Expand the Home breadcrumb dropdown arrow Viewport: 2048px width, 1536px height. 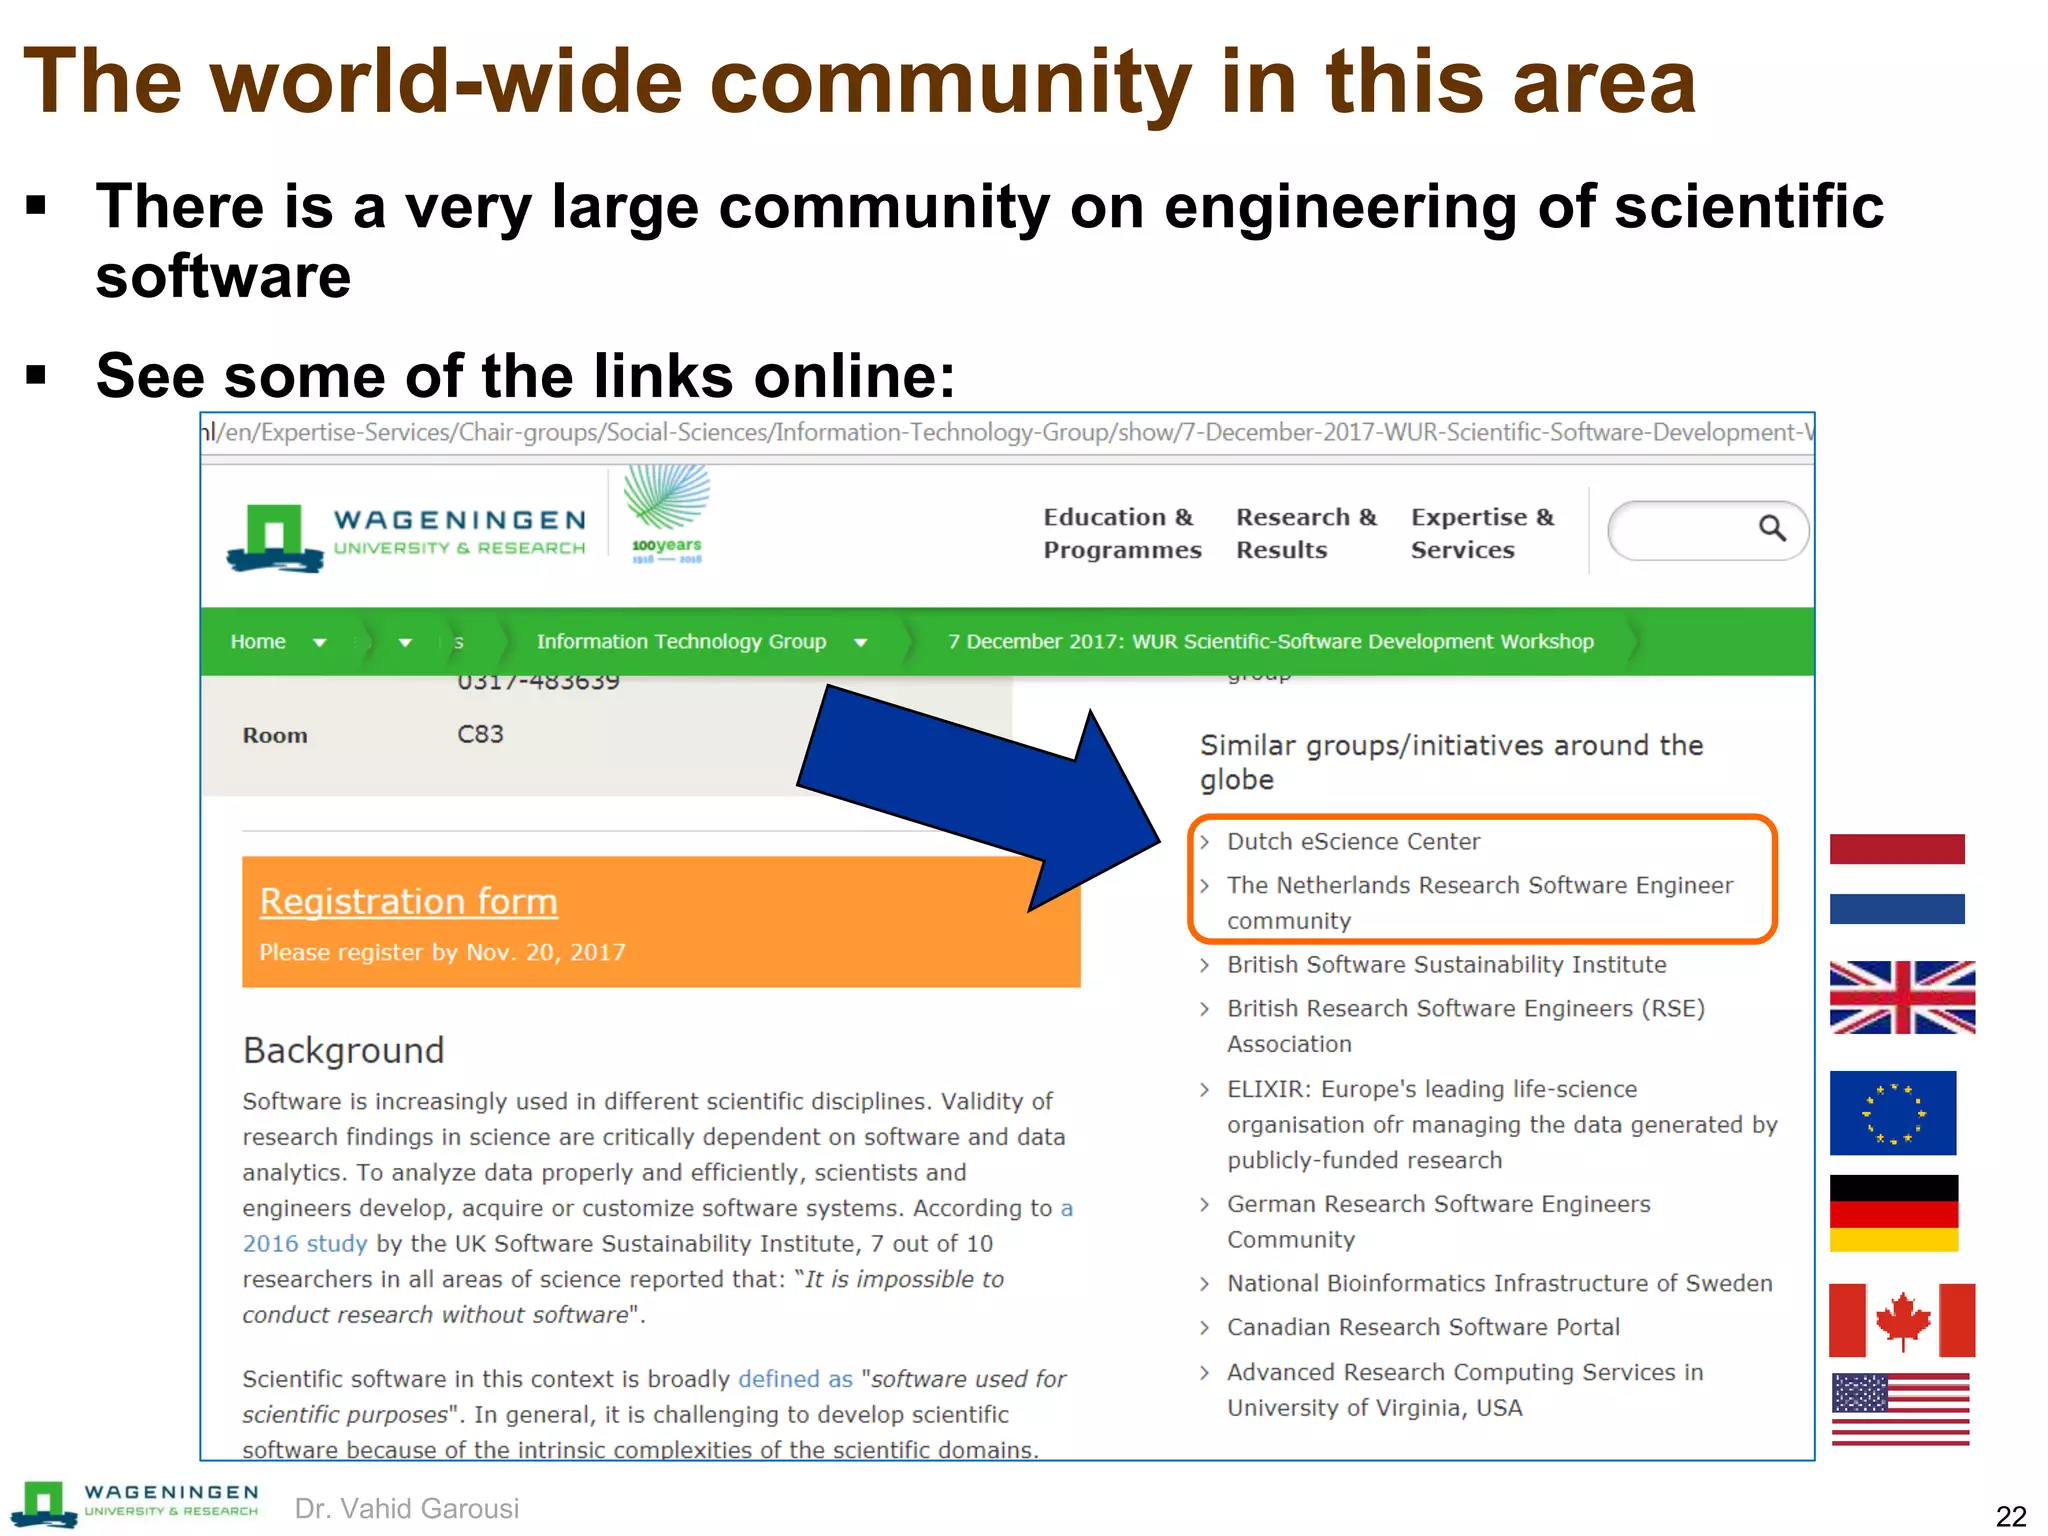coord(320,643)
